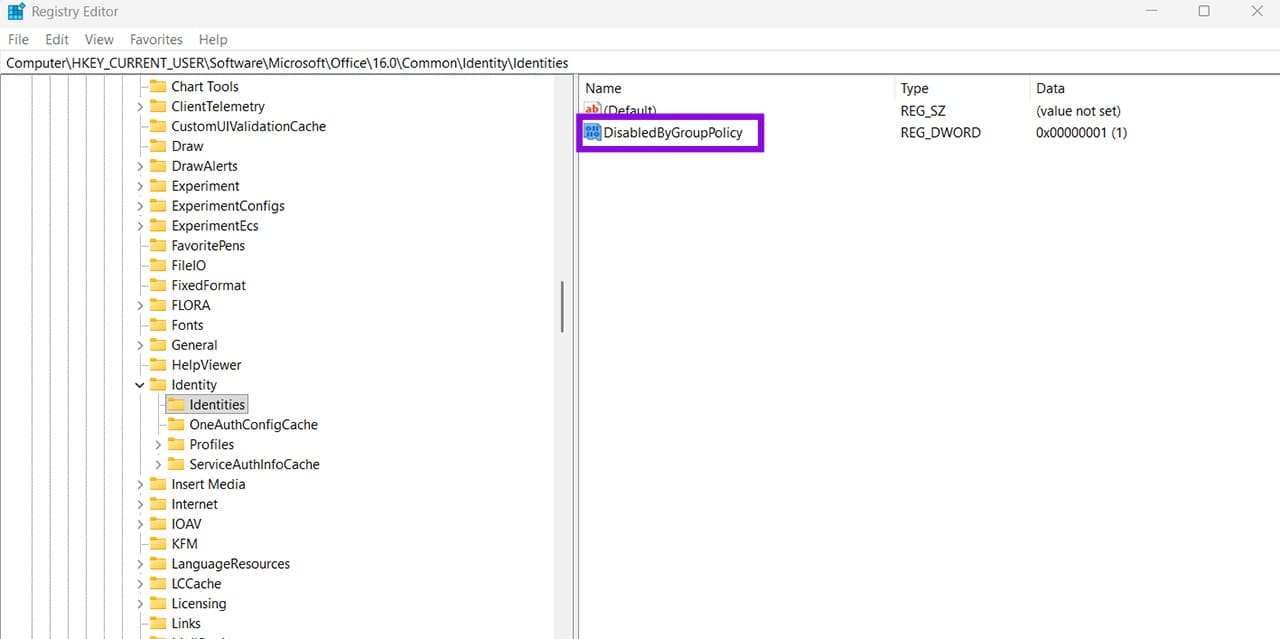The width and height of the screenshot is (1280, 639).
Task: Open the Help menu
Action: pos(213,39)
